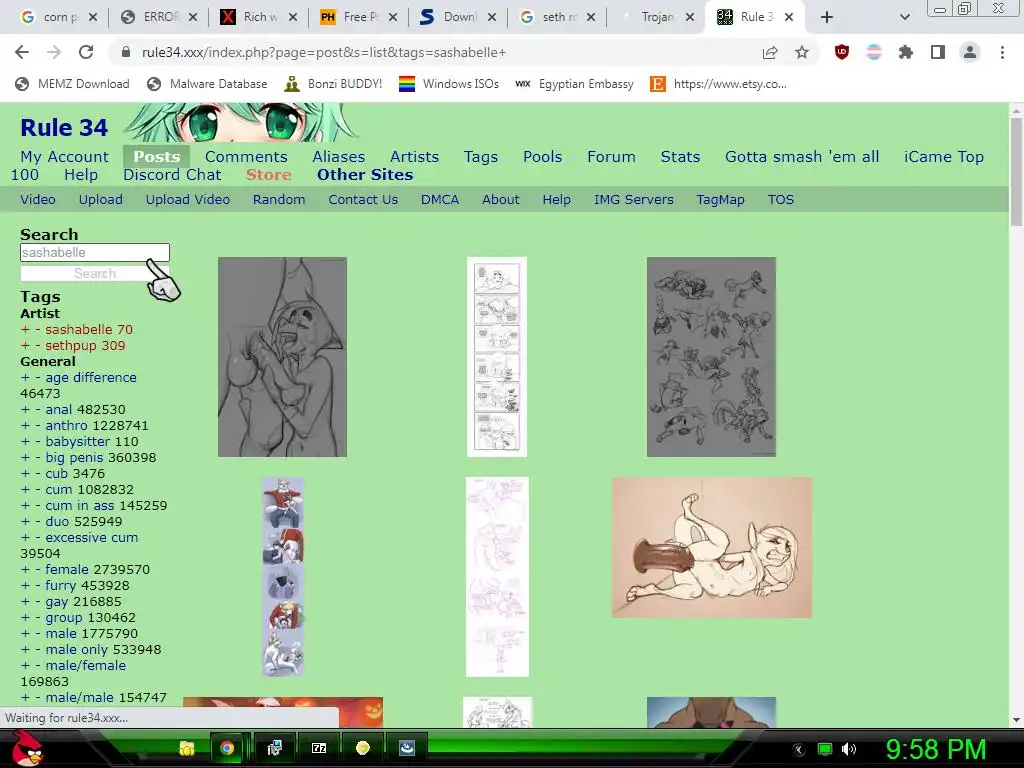This screenshot has height=768, width=1024.
Task: Show hidden system tray icons
Action: tap(799, 750)
